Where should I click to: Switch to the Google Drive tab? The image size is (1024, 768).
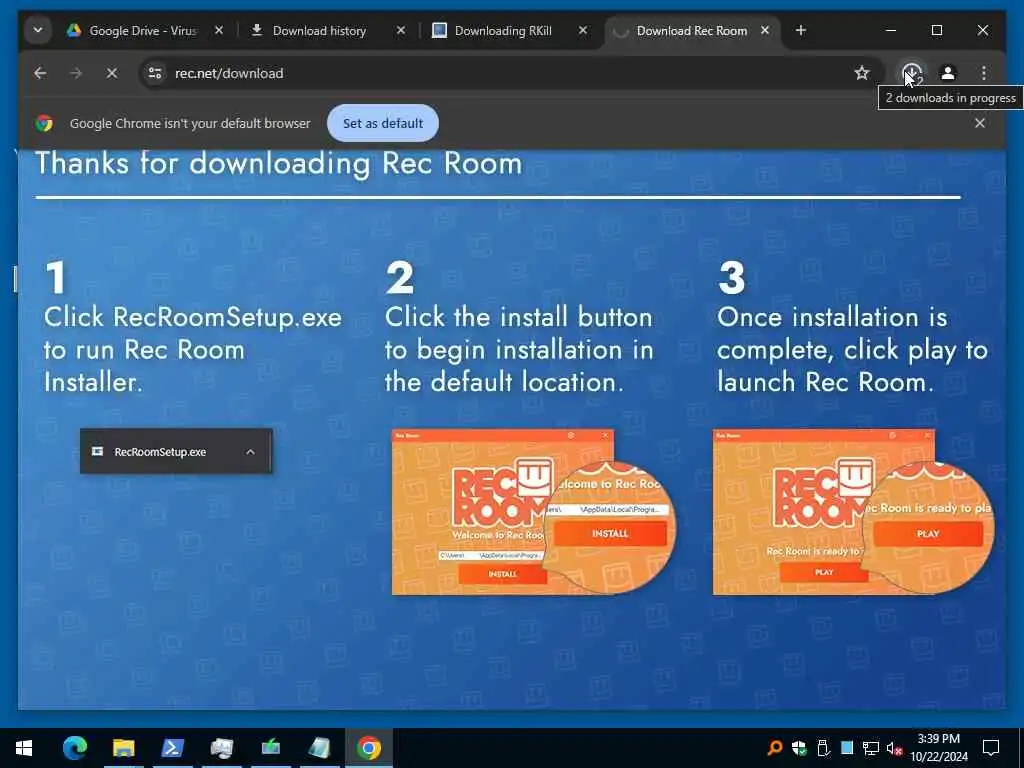(x=143, y=31)
